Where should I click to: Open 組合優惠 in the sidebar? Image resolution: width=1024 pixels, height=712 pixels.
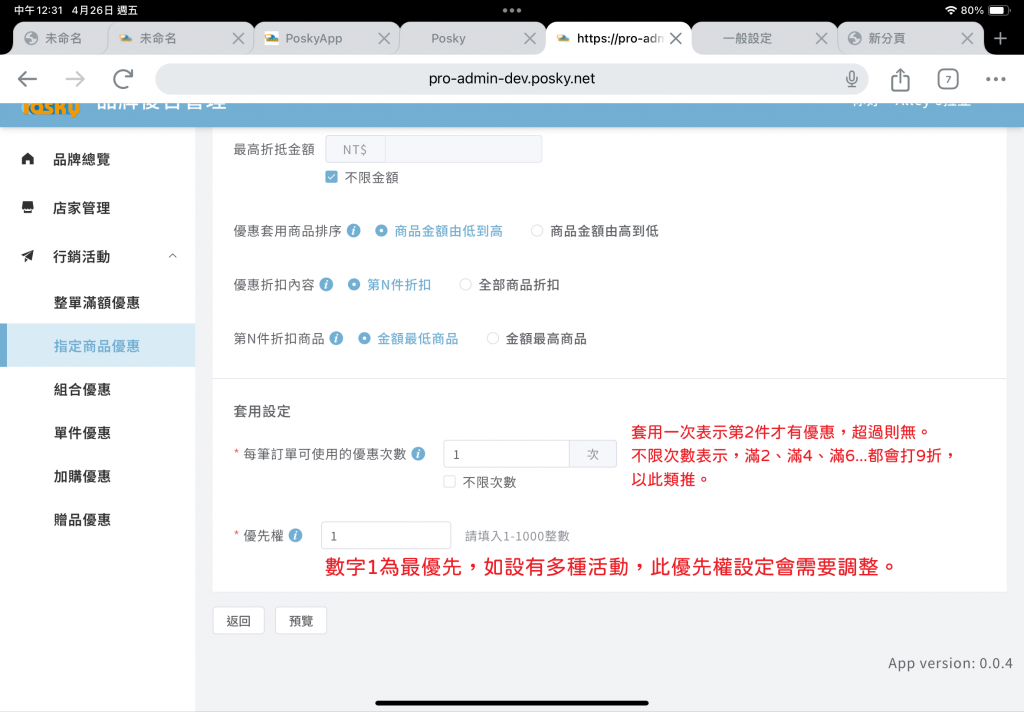click(x=82, y=389)
